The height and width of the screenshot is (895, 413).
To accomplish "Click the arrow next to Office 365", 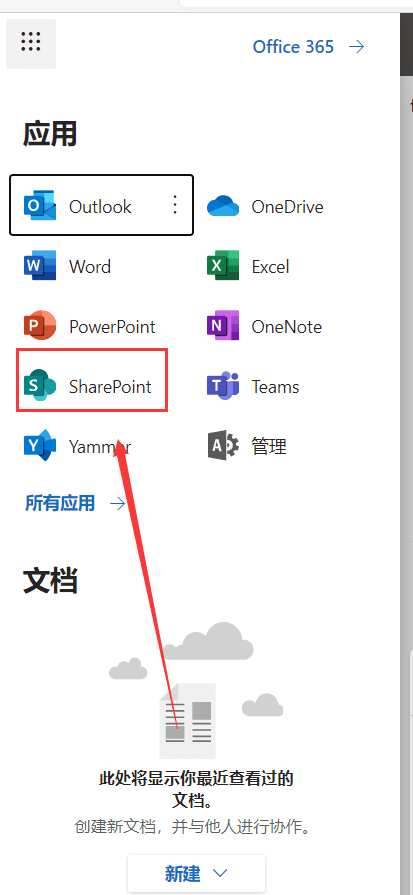I will coord(357,47).
